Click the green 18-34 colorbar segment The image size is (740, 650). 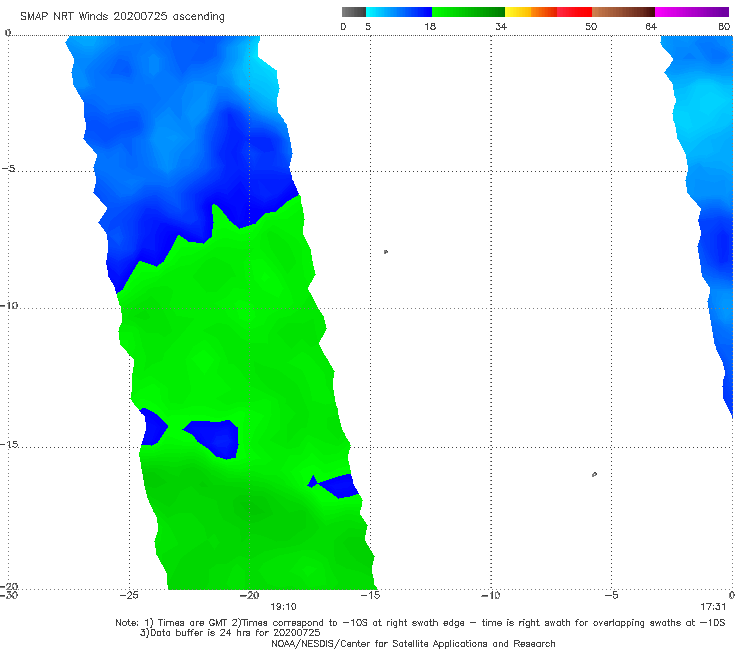(469, 12)
